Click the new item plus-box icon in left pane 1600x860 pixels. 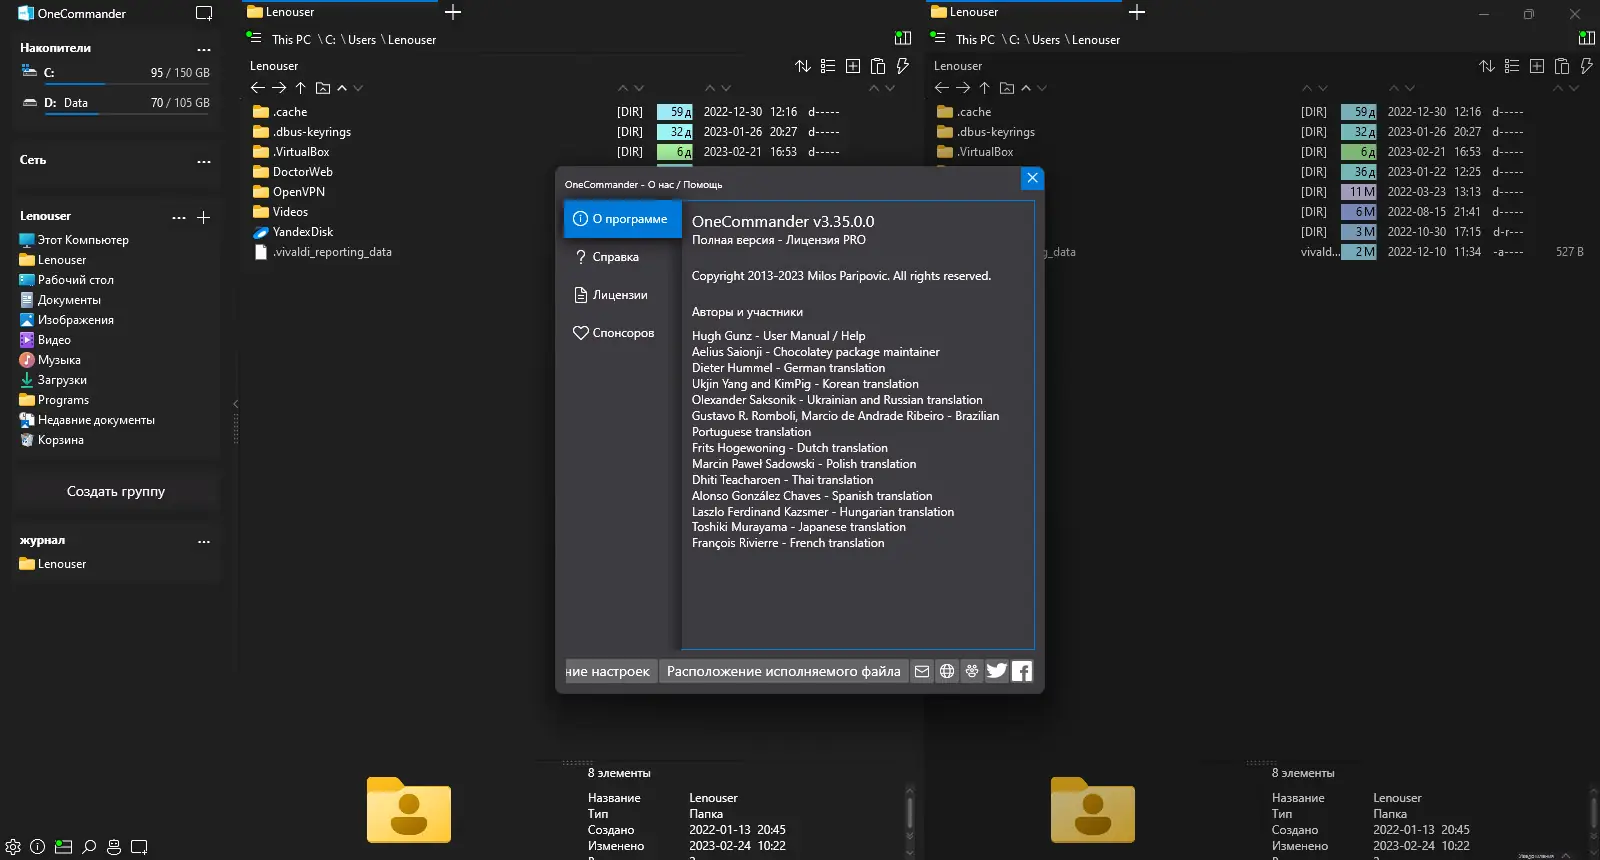(853, 66)
